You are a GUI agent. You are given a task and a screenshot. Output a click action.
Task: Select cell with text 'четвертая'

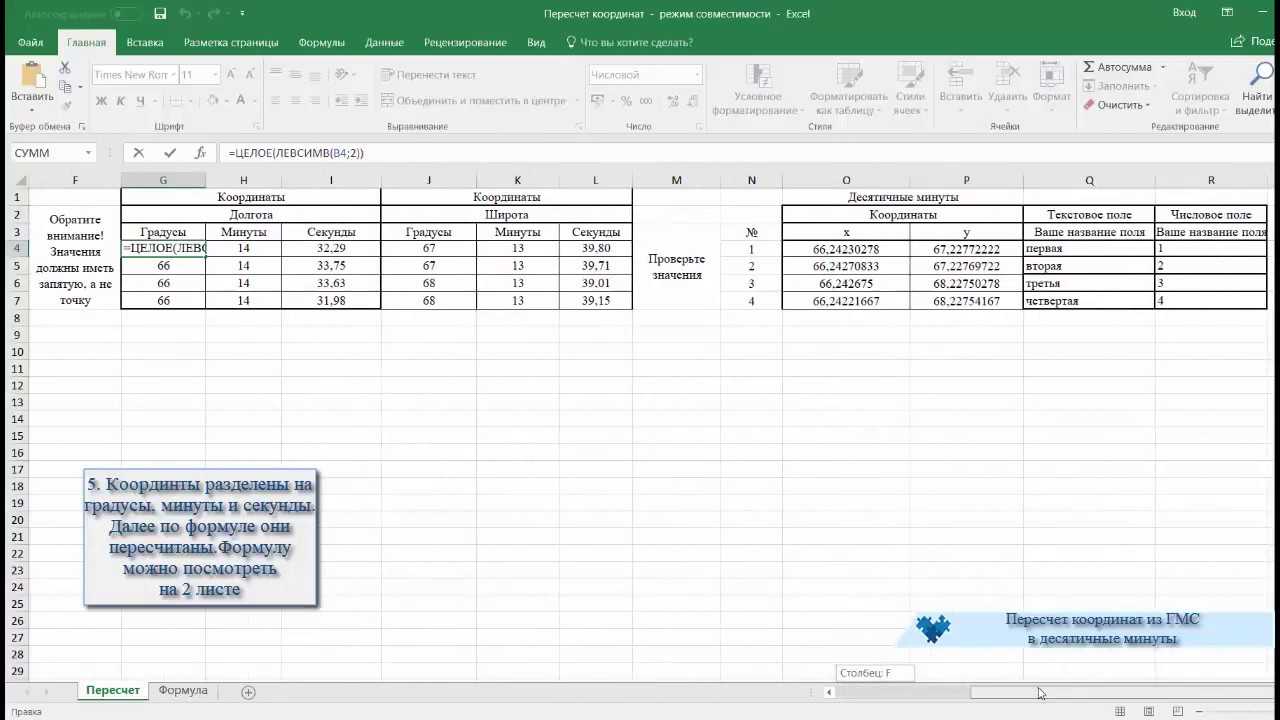pos(1089,301)
